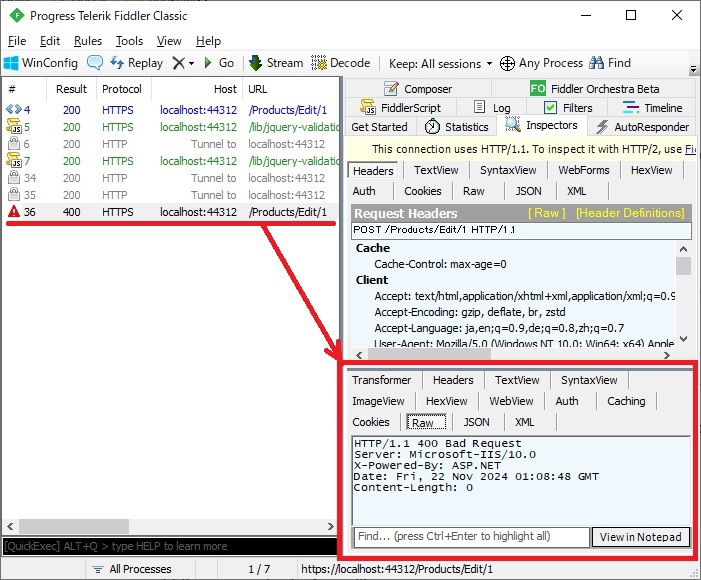Open the Fiddler Orchestra Beta tab
The width and height of the screenshot is (701, 580).
594,89
